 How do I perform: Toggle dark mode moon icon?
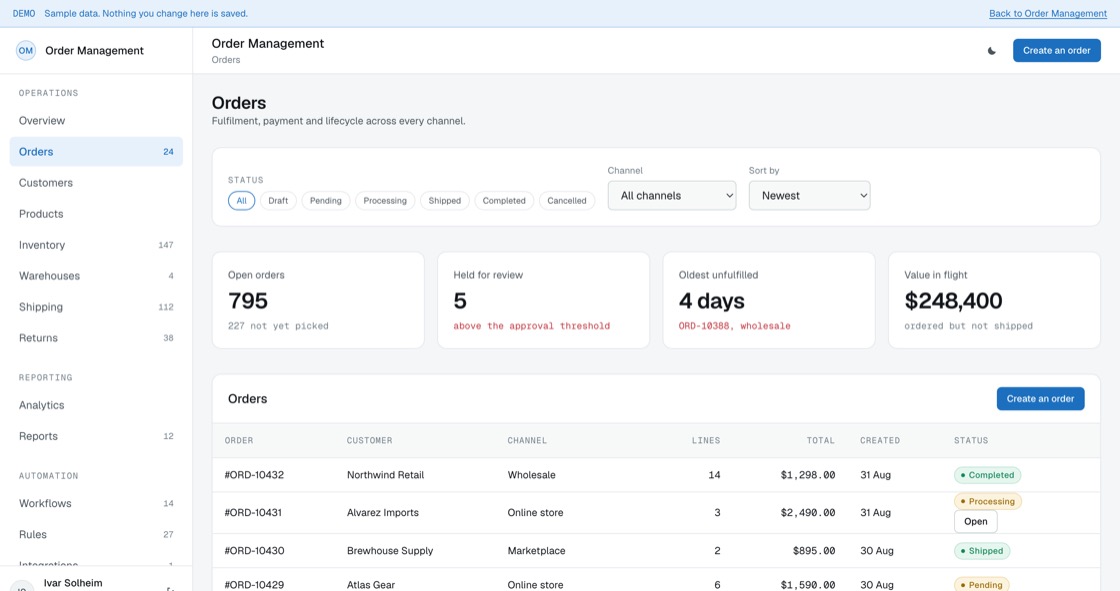(991, 51)
